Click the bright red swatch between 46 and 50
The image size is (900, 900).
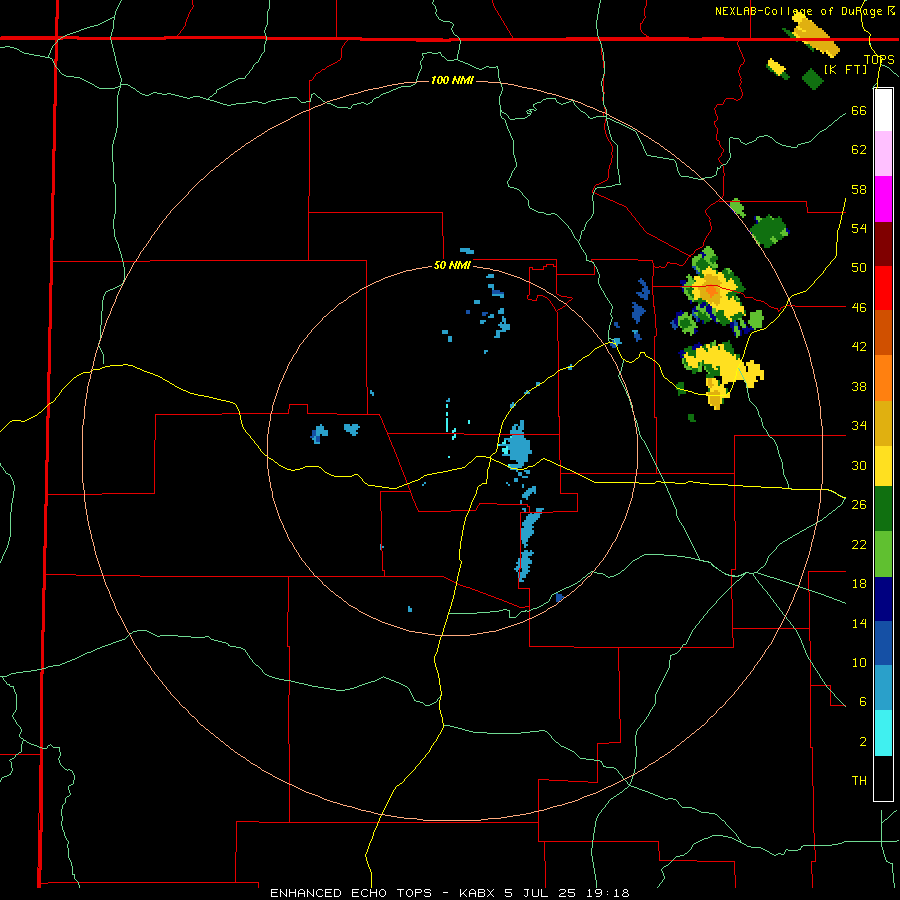point(883,288)
